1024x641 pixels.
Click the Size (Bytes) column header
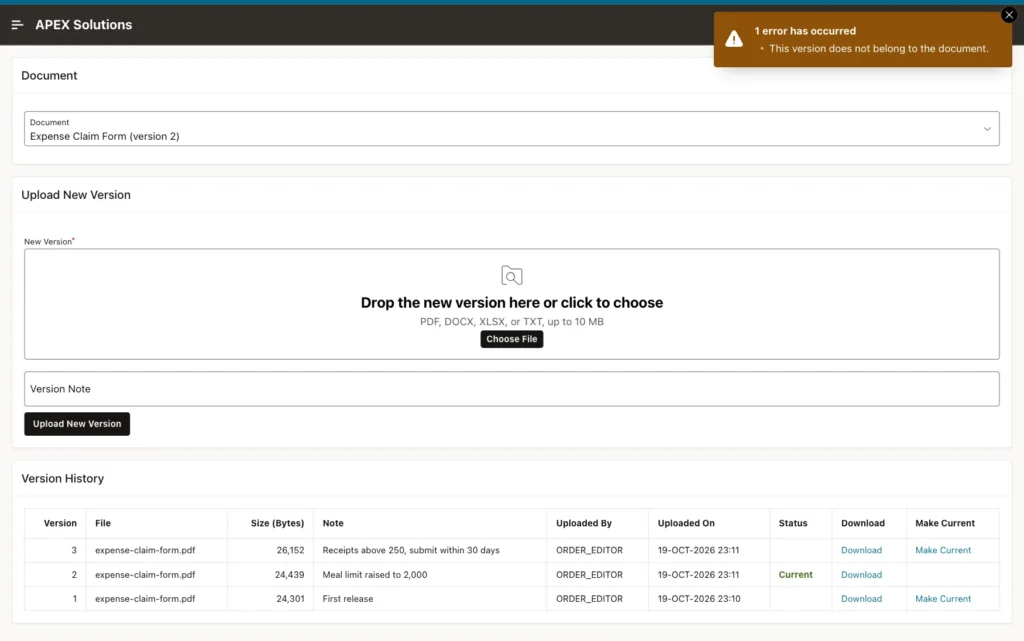click(x=277, y=523)
